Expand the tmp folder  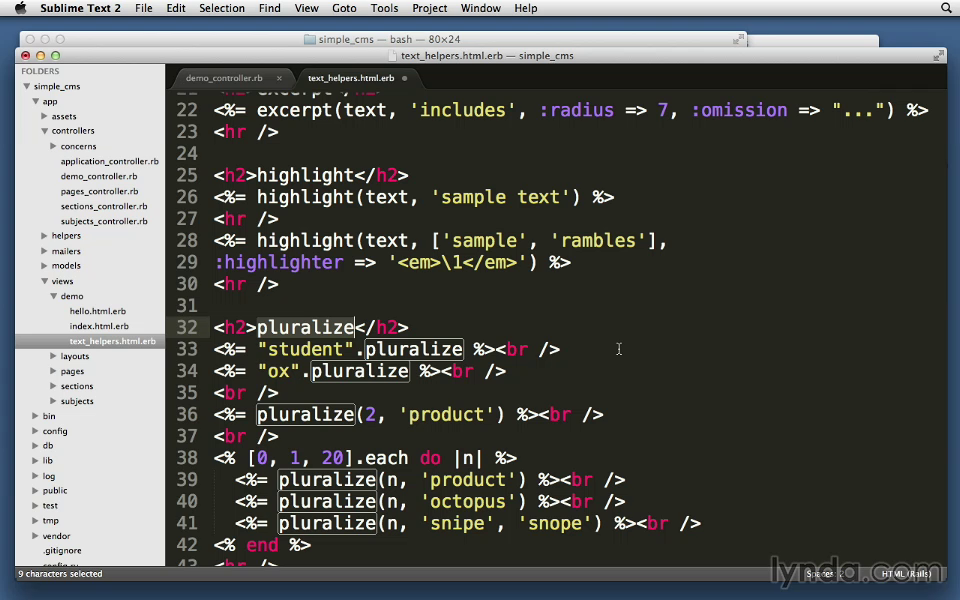click(36, 520)
